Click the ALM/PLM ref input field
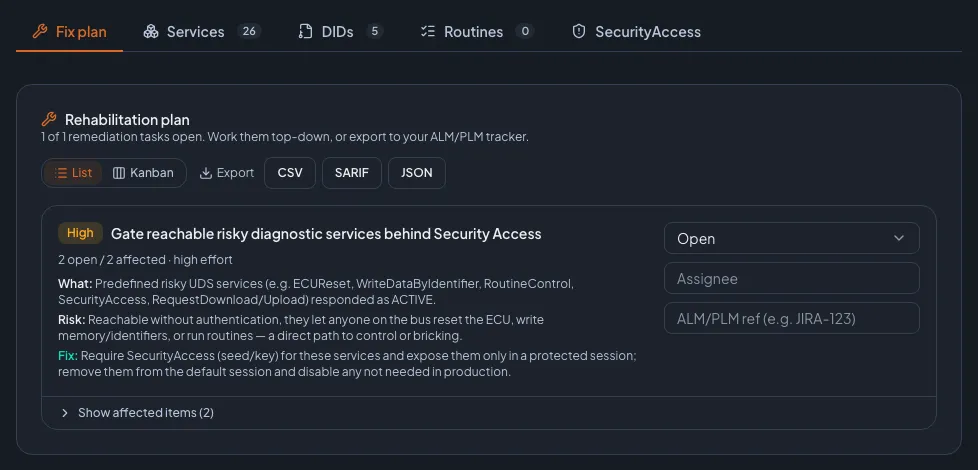This screenshot has width=978, height=470. click(x=792, y=318)
